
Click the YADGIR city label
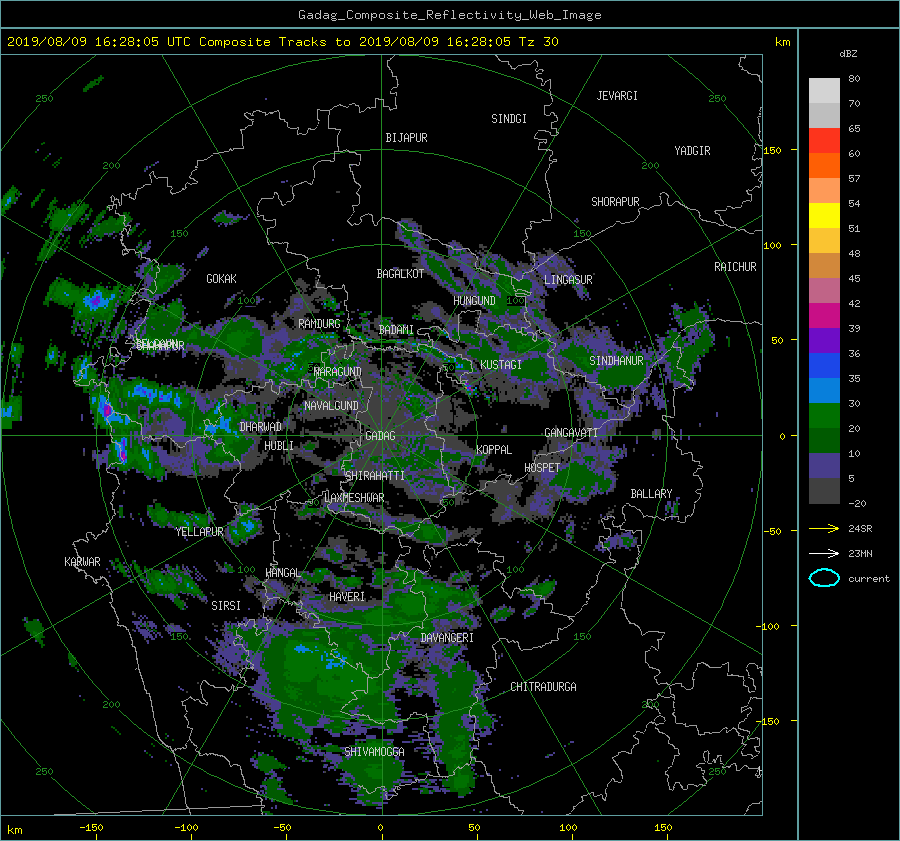point(692,151)
